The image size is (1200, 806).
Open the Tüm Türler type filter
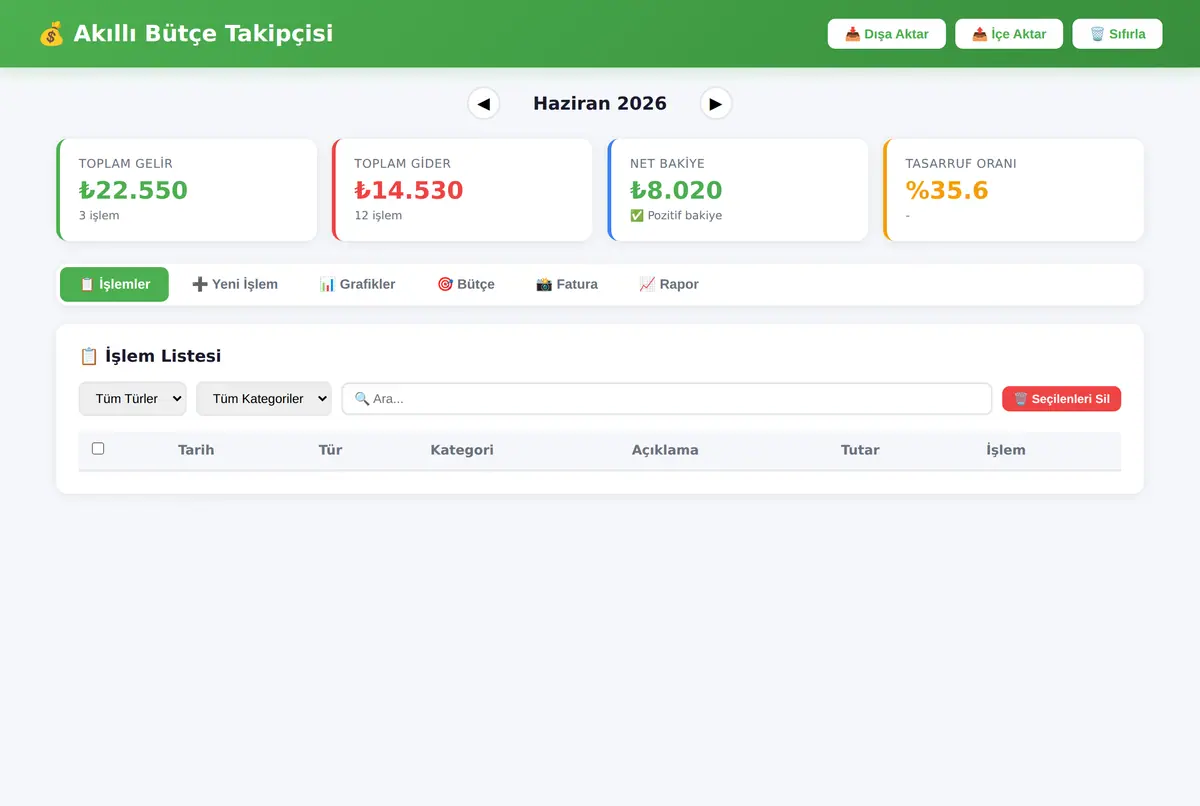coord(132,399)
